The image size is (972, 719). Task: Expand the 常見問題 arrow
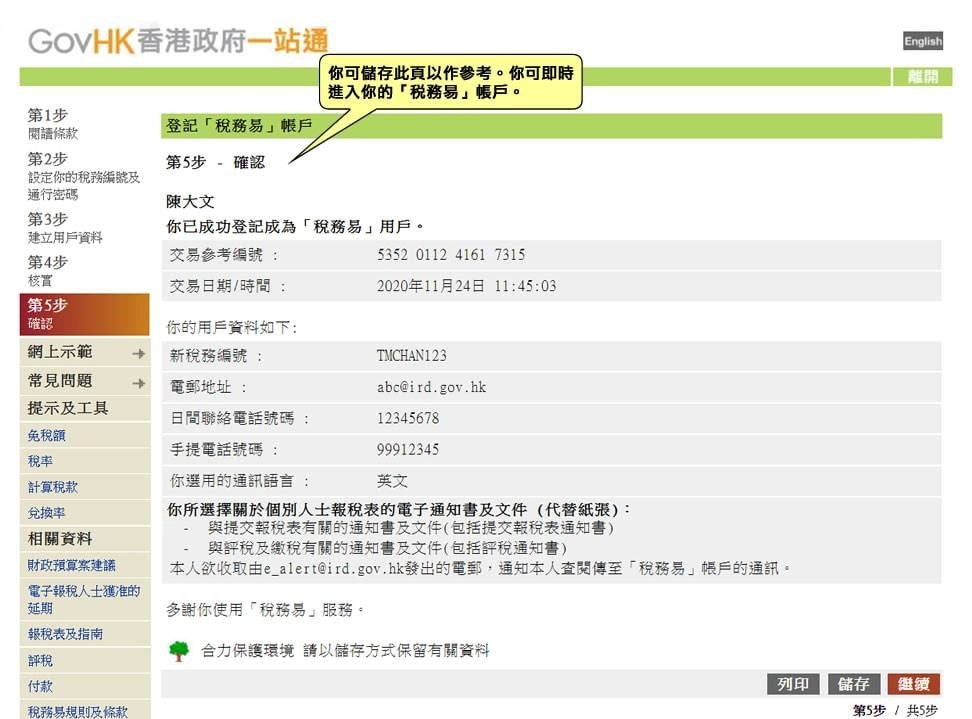coord(138,383)
